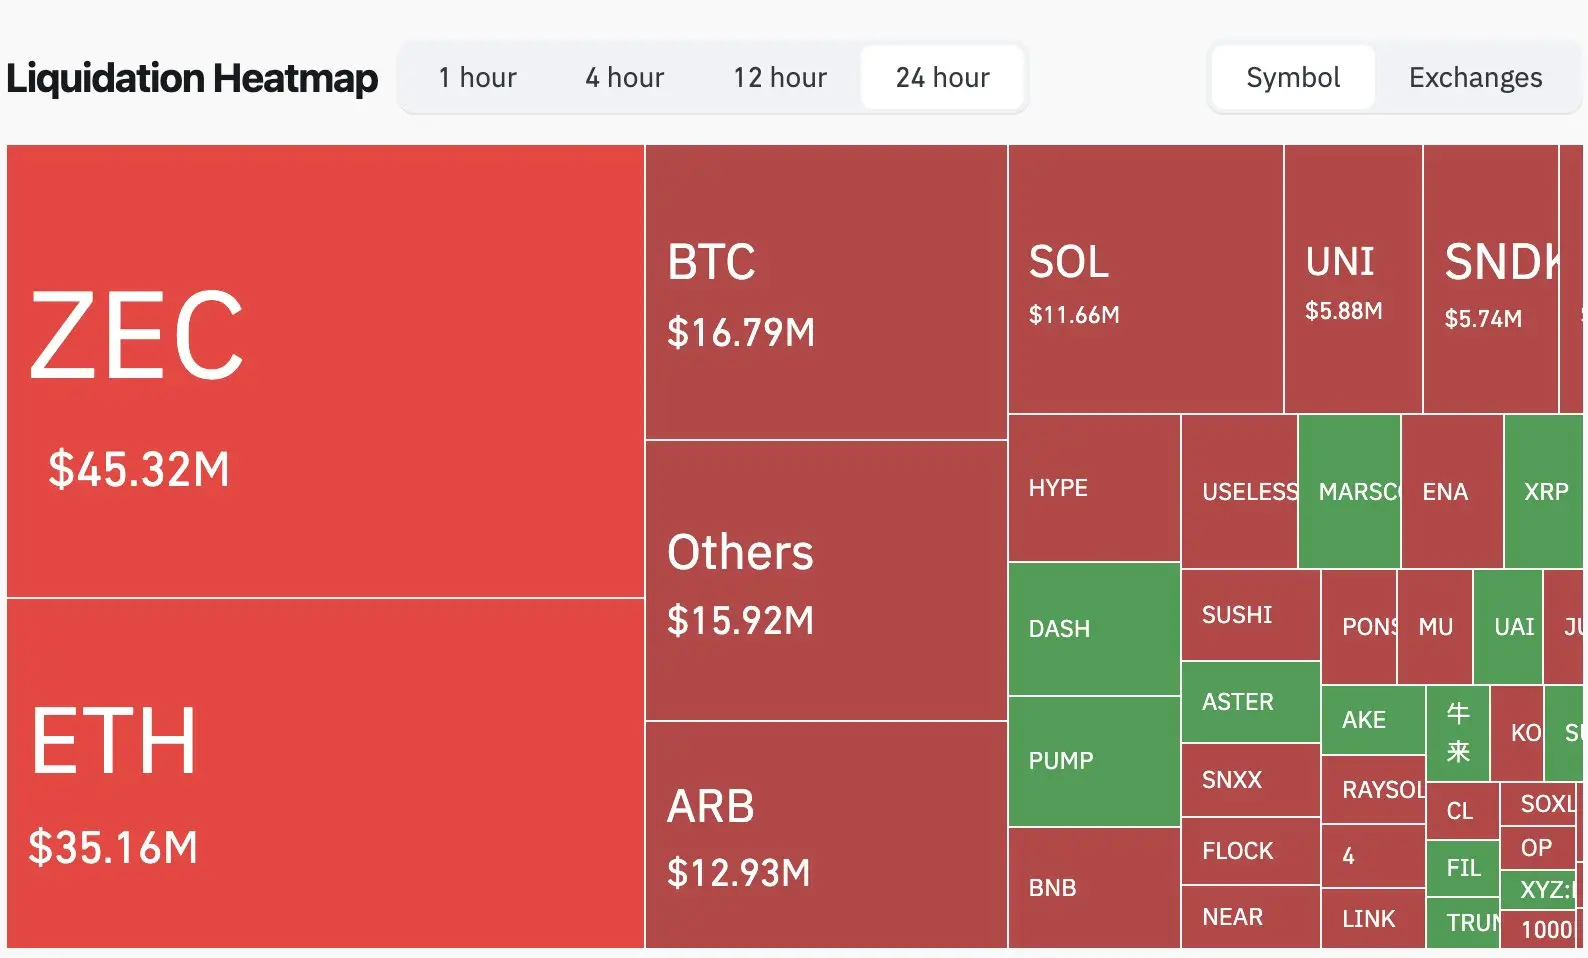Select the 4 hour timeframe

point(624,78)
